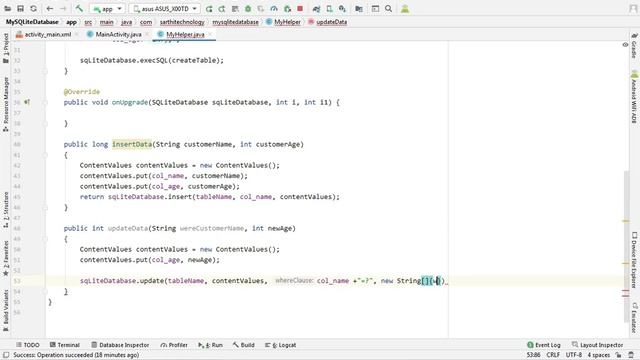Toggle the read-only lock icon in status bar

pyautogui.click(x=618, y=355)
